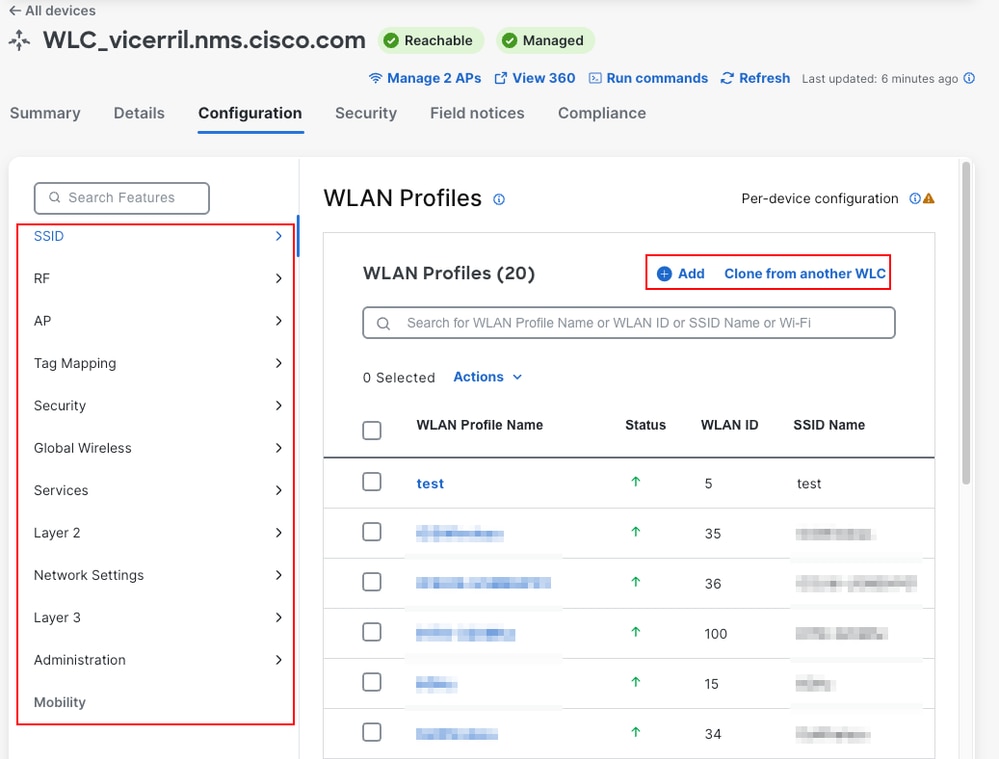The width and height of the screenshot is (999, 759).
Task: Click the WLAN Profiles info icon
Action: pyautogui.click(x=499, y=199)
